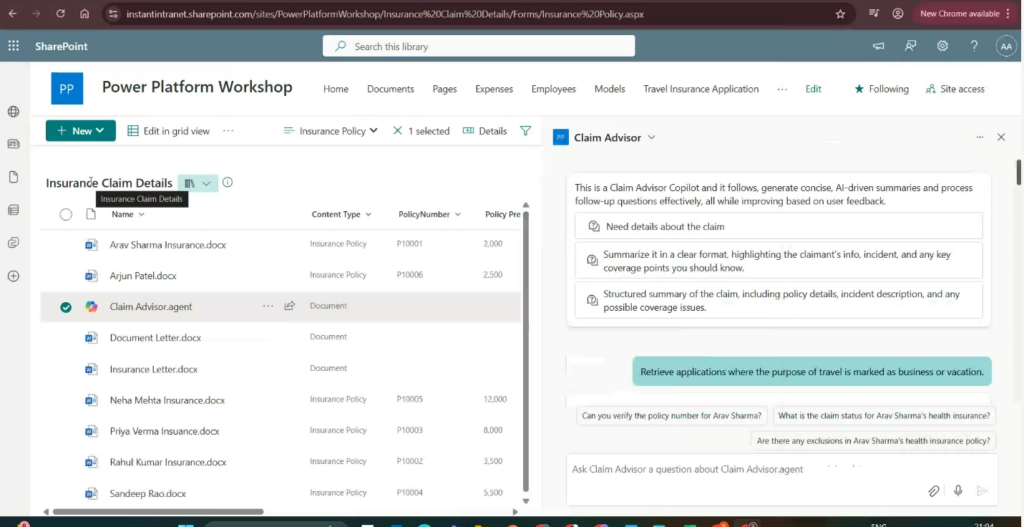
Task: Click the Help question mark icon
Action: (x=974, y=46)
